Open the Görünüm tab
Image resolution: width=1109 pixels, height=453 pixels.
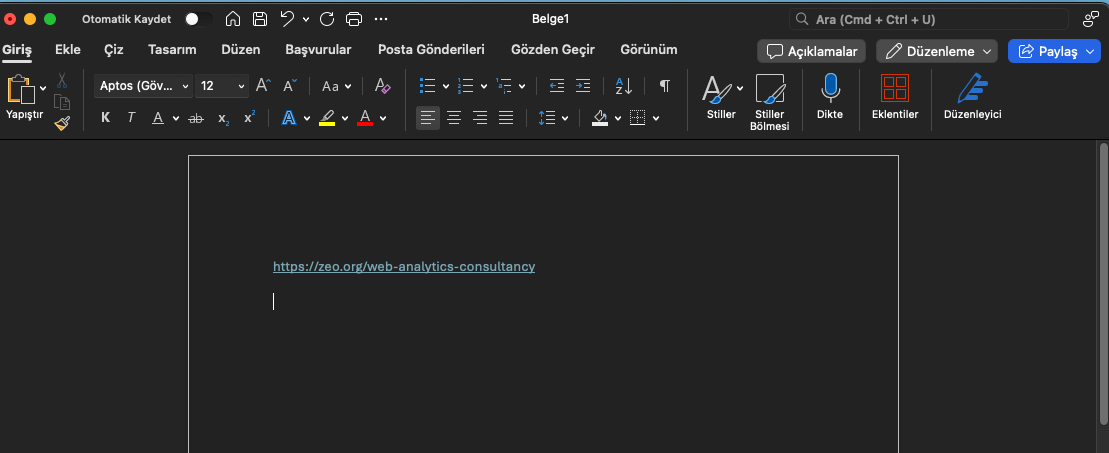coord(649,50)
